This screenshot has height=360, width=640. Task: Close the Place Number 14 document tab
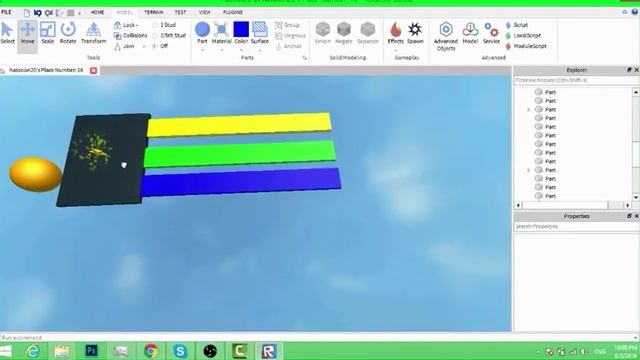point(93,70)
